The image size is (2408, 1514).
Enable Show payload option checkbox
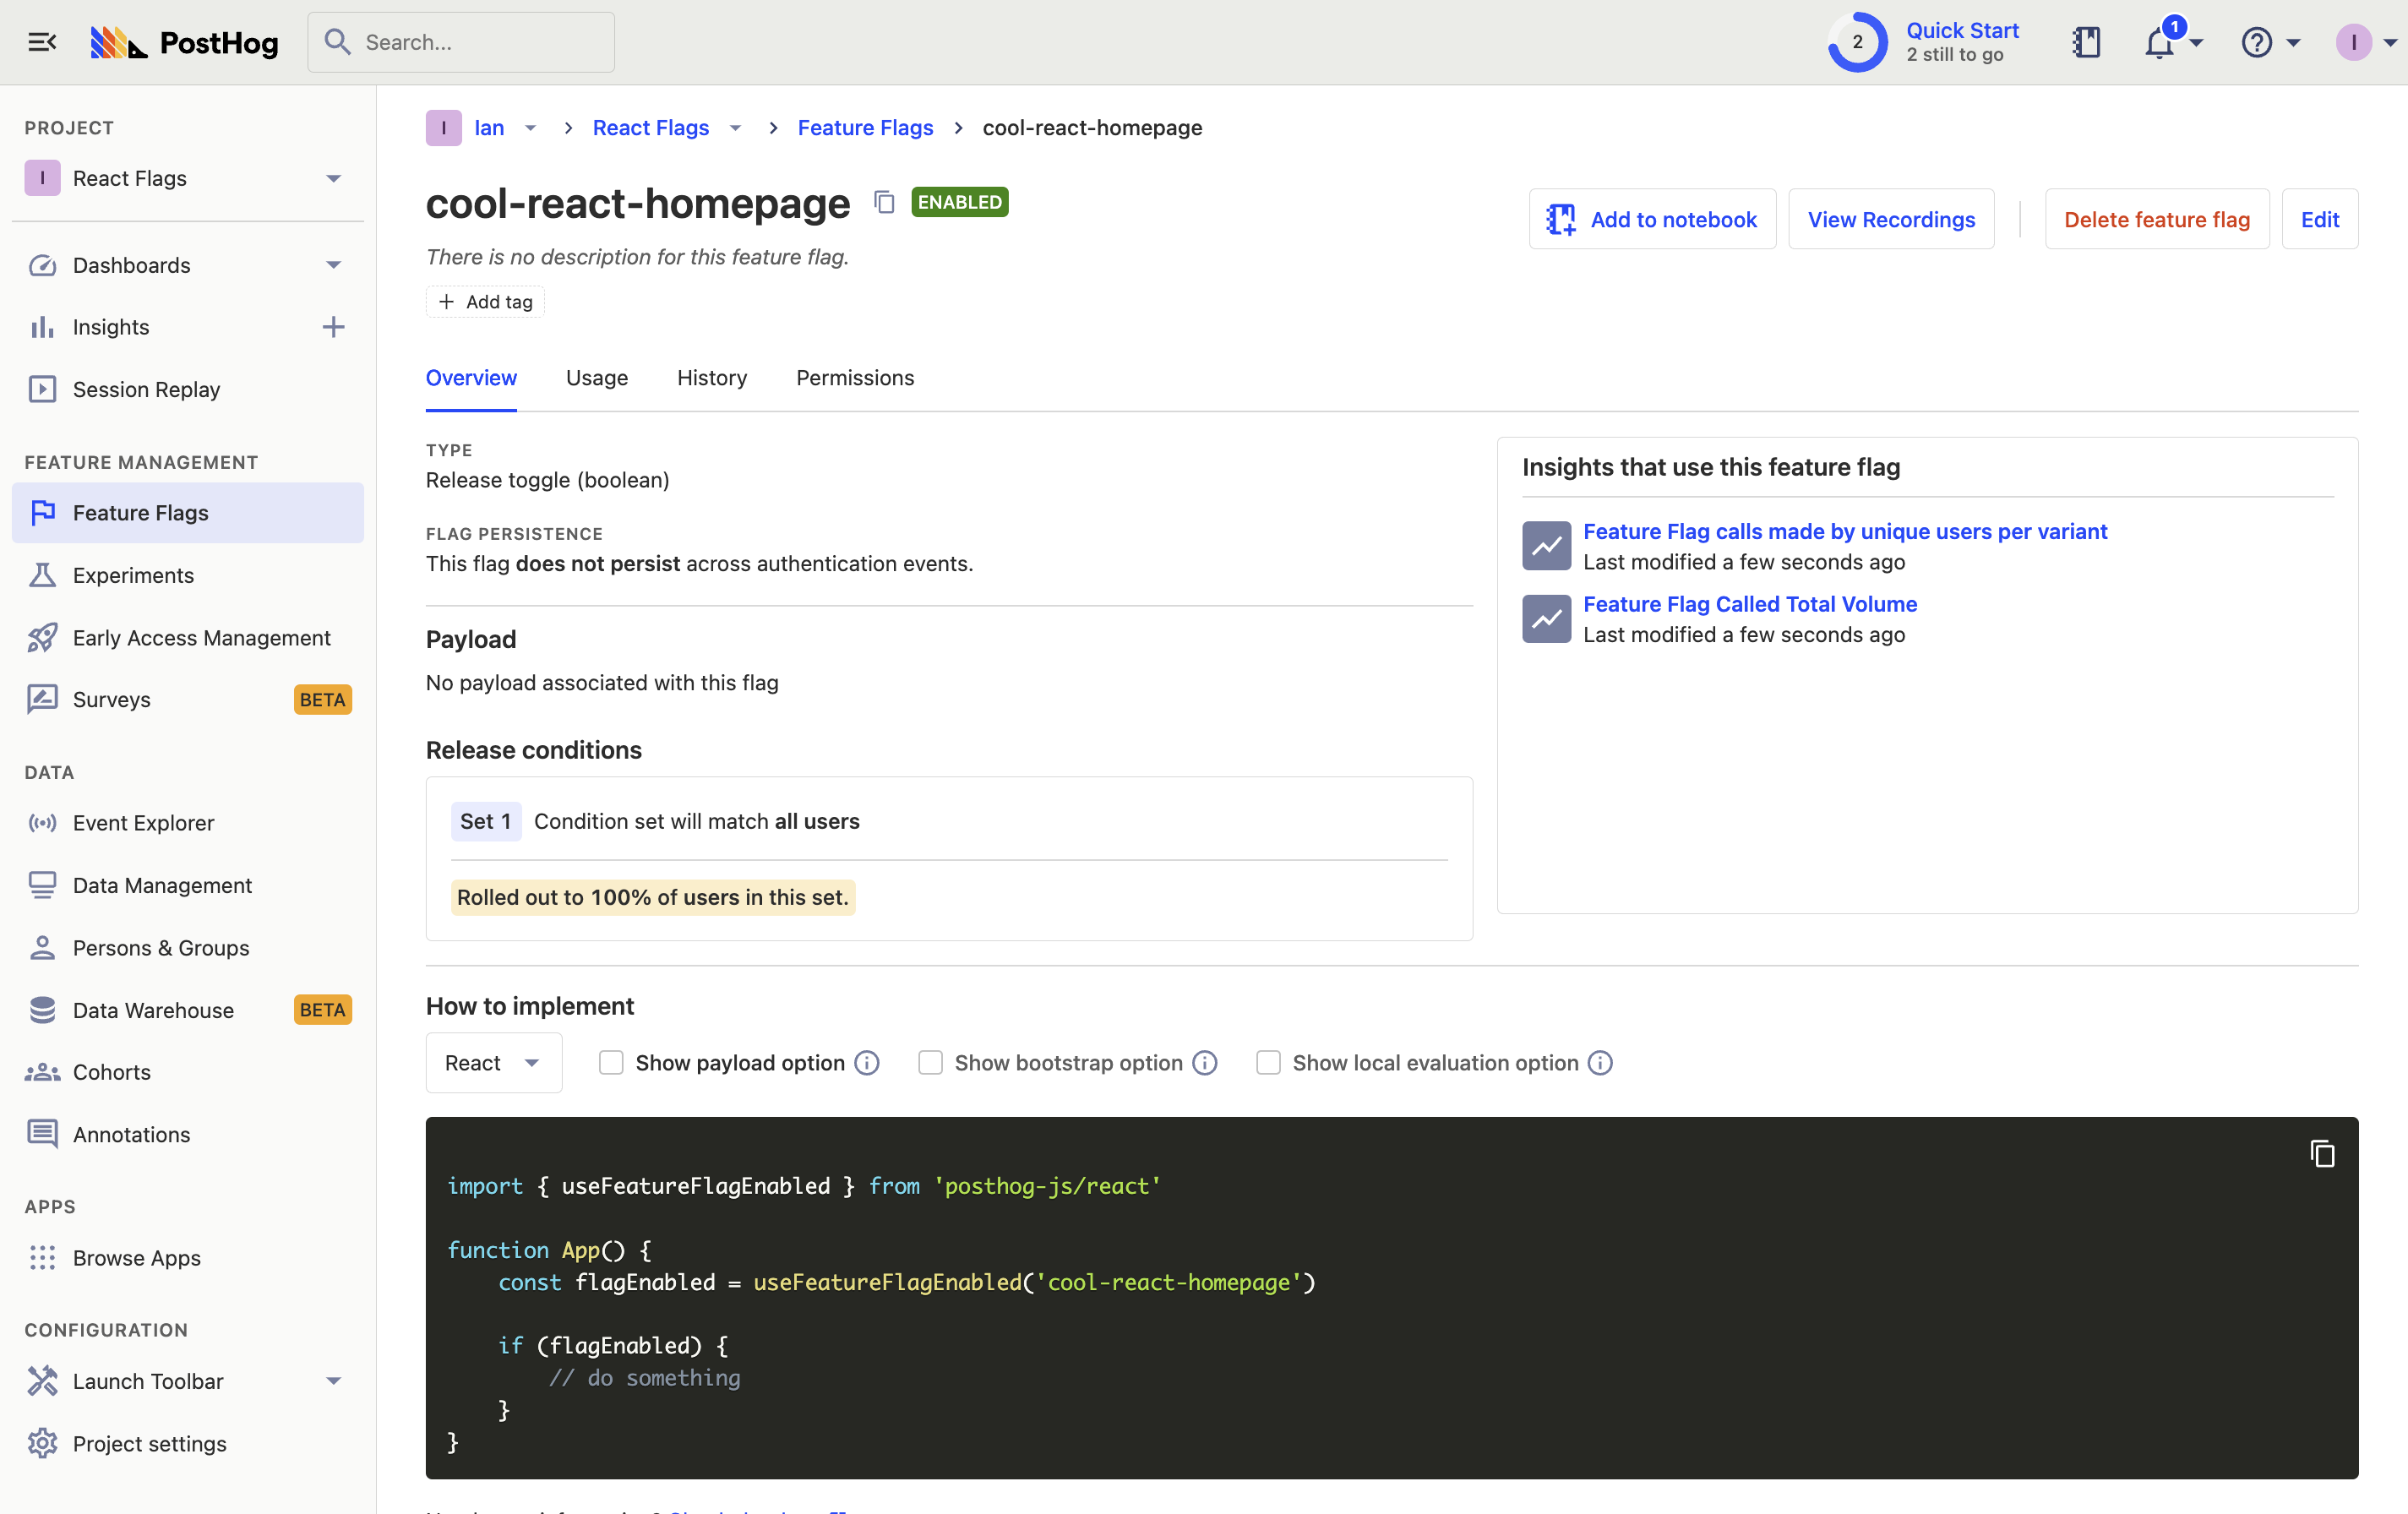point(611,1063)
